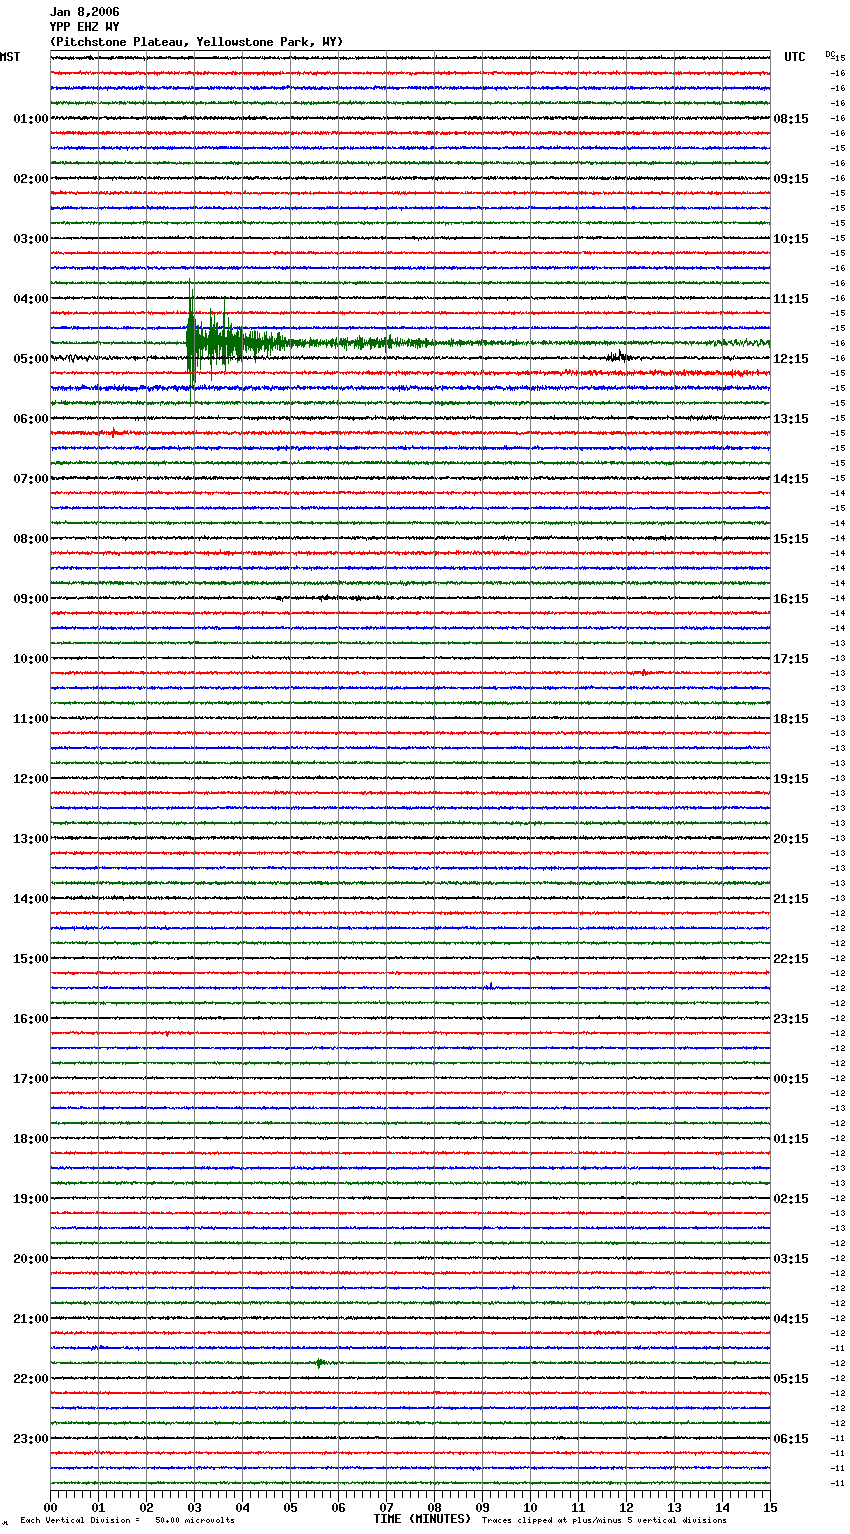This screenshot has width=850, height=1534.
Task: Select the 15:00 MST hour label
Action: tap(31, 959)
